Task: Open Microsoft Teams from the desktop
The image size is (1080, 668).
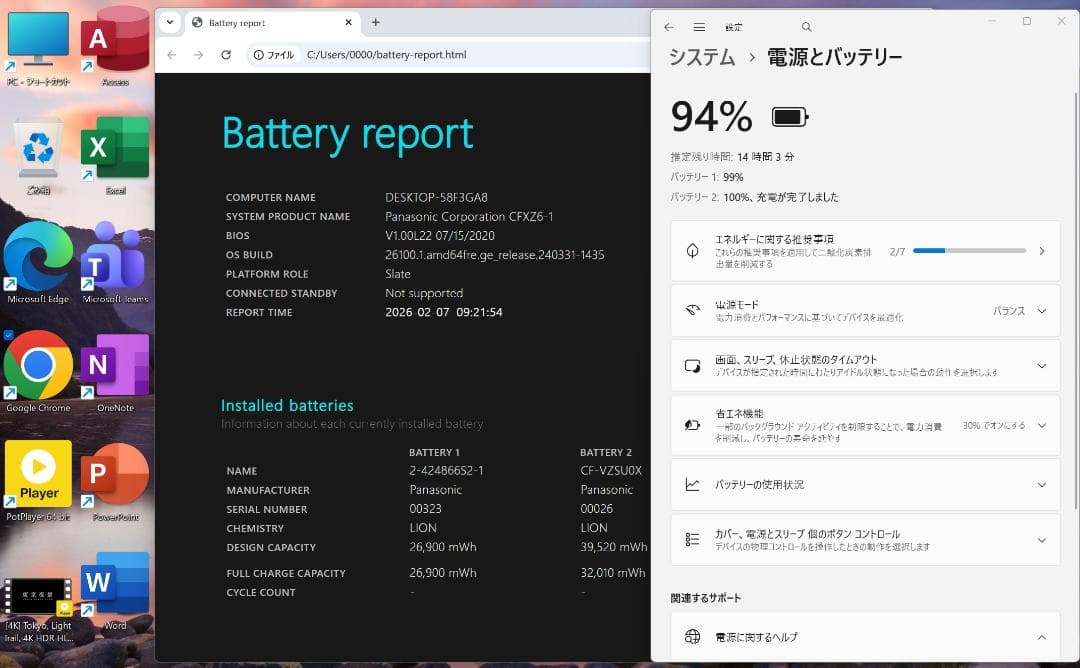Action: (115, 258)
